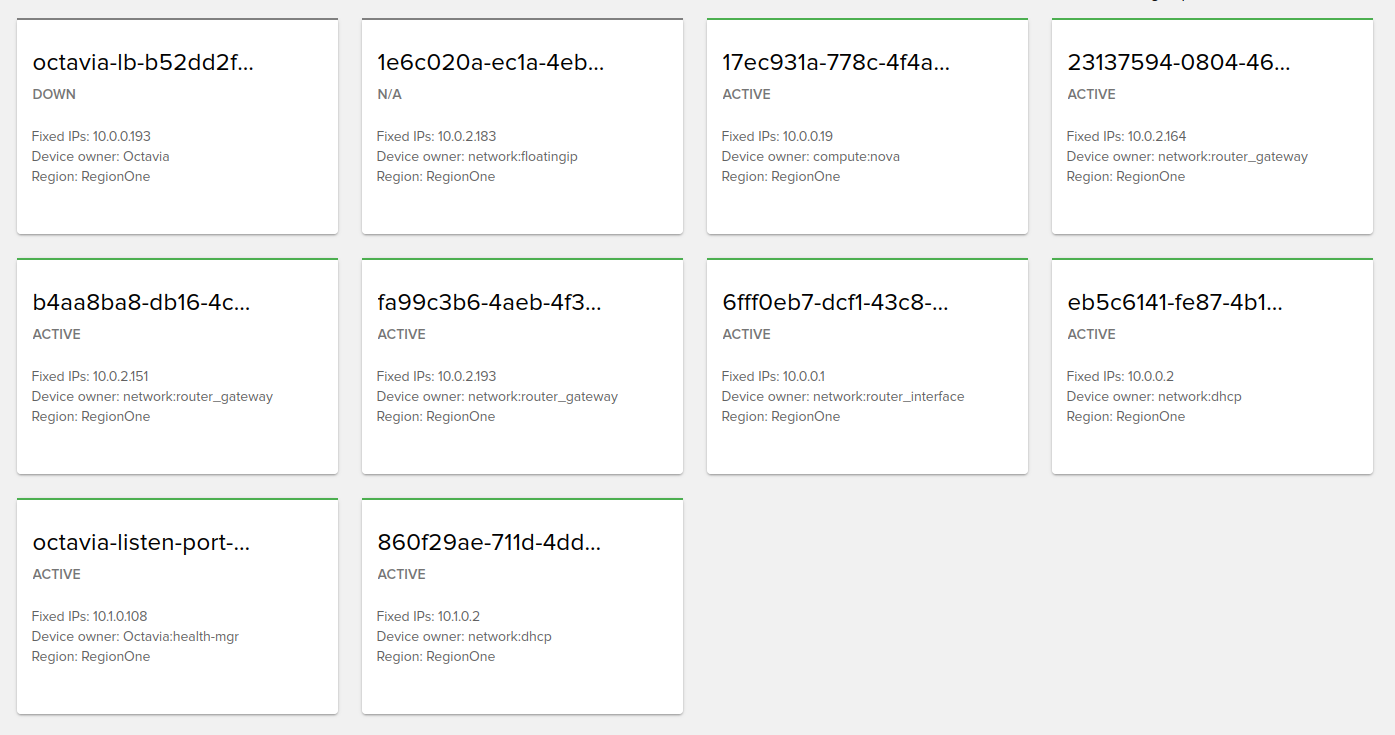The height and width of the screenshot is (735, 1395).
Task: Click fixed IP 10.0.2.183 on the floating IP port
Action: (437, 135)
